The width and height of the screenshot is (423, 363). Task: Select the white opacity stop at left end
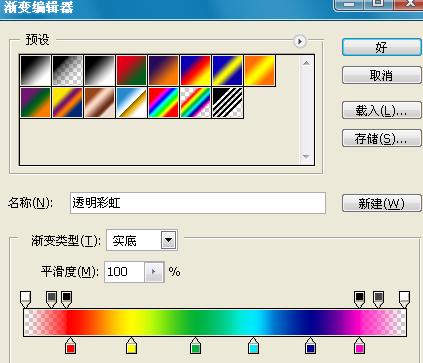[x=26, y=299]
